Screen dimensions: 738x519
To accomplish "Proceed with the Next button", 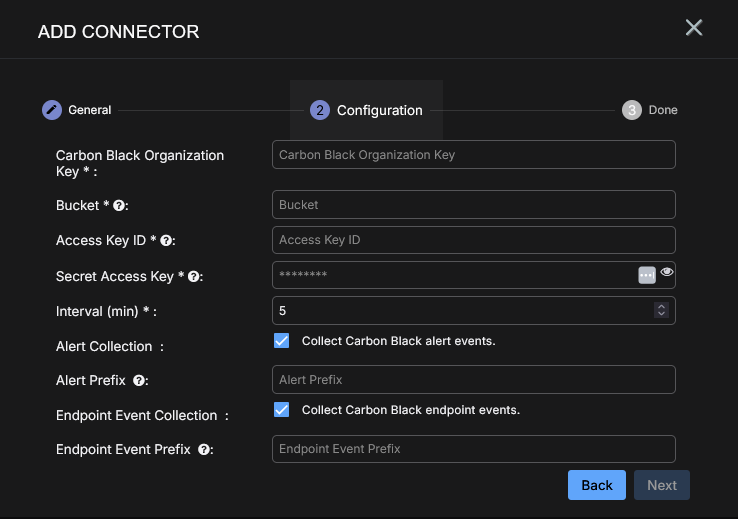I will (x=661, y=485).
